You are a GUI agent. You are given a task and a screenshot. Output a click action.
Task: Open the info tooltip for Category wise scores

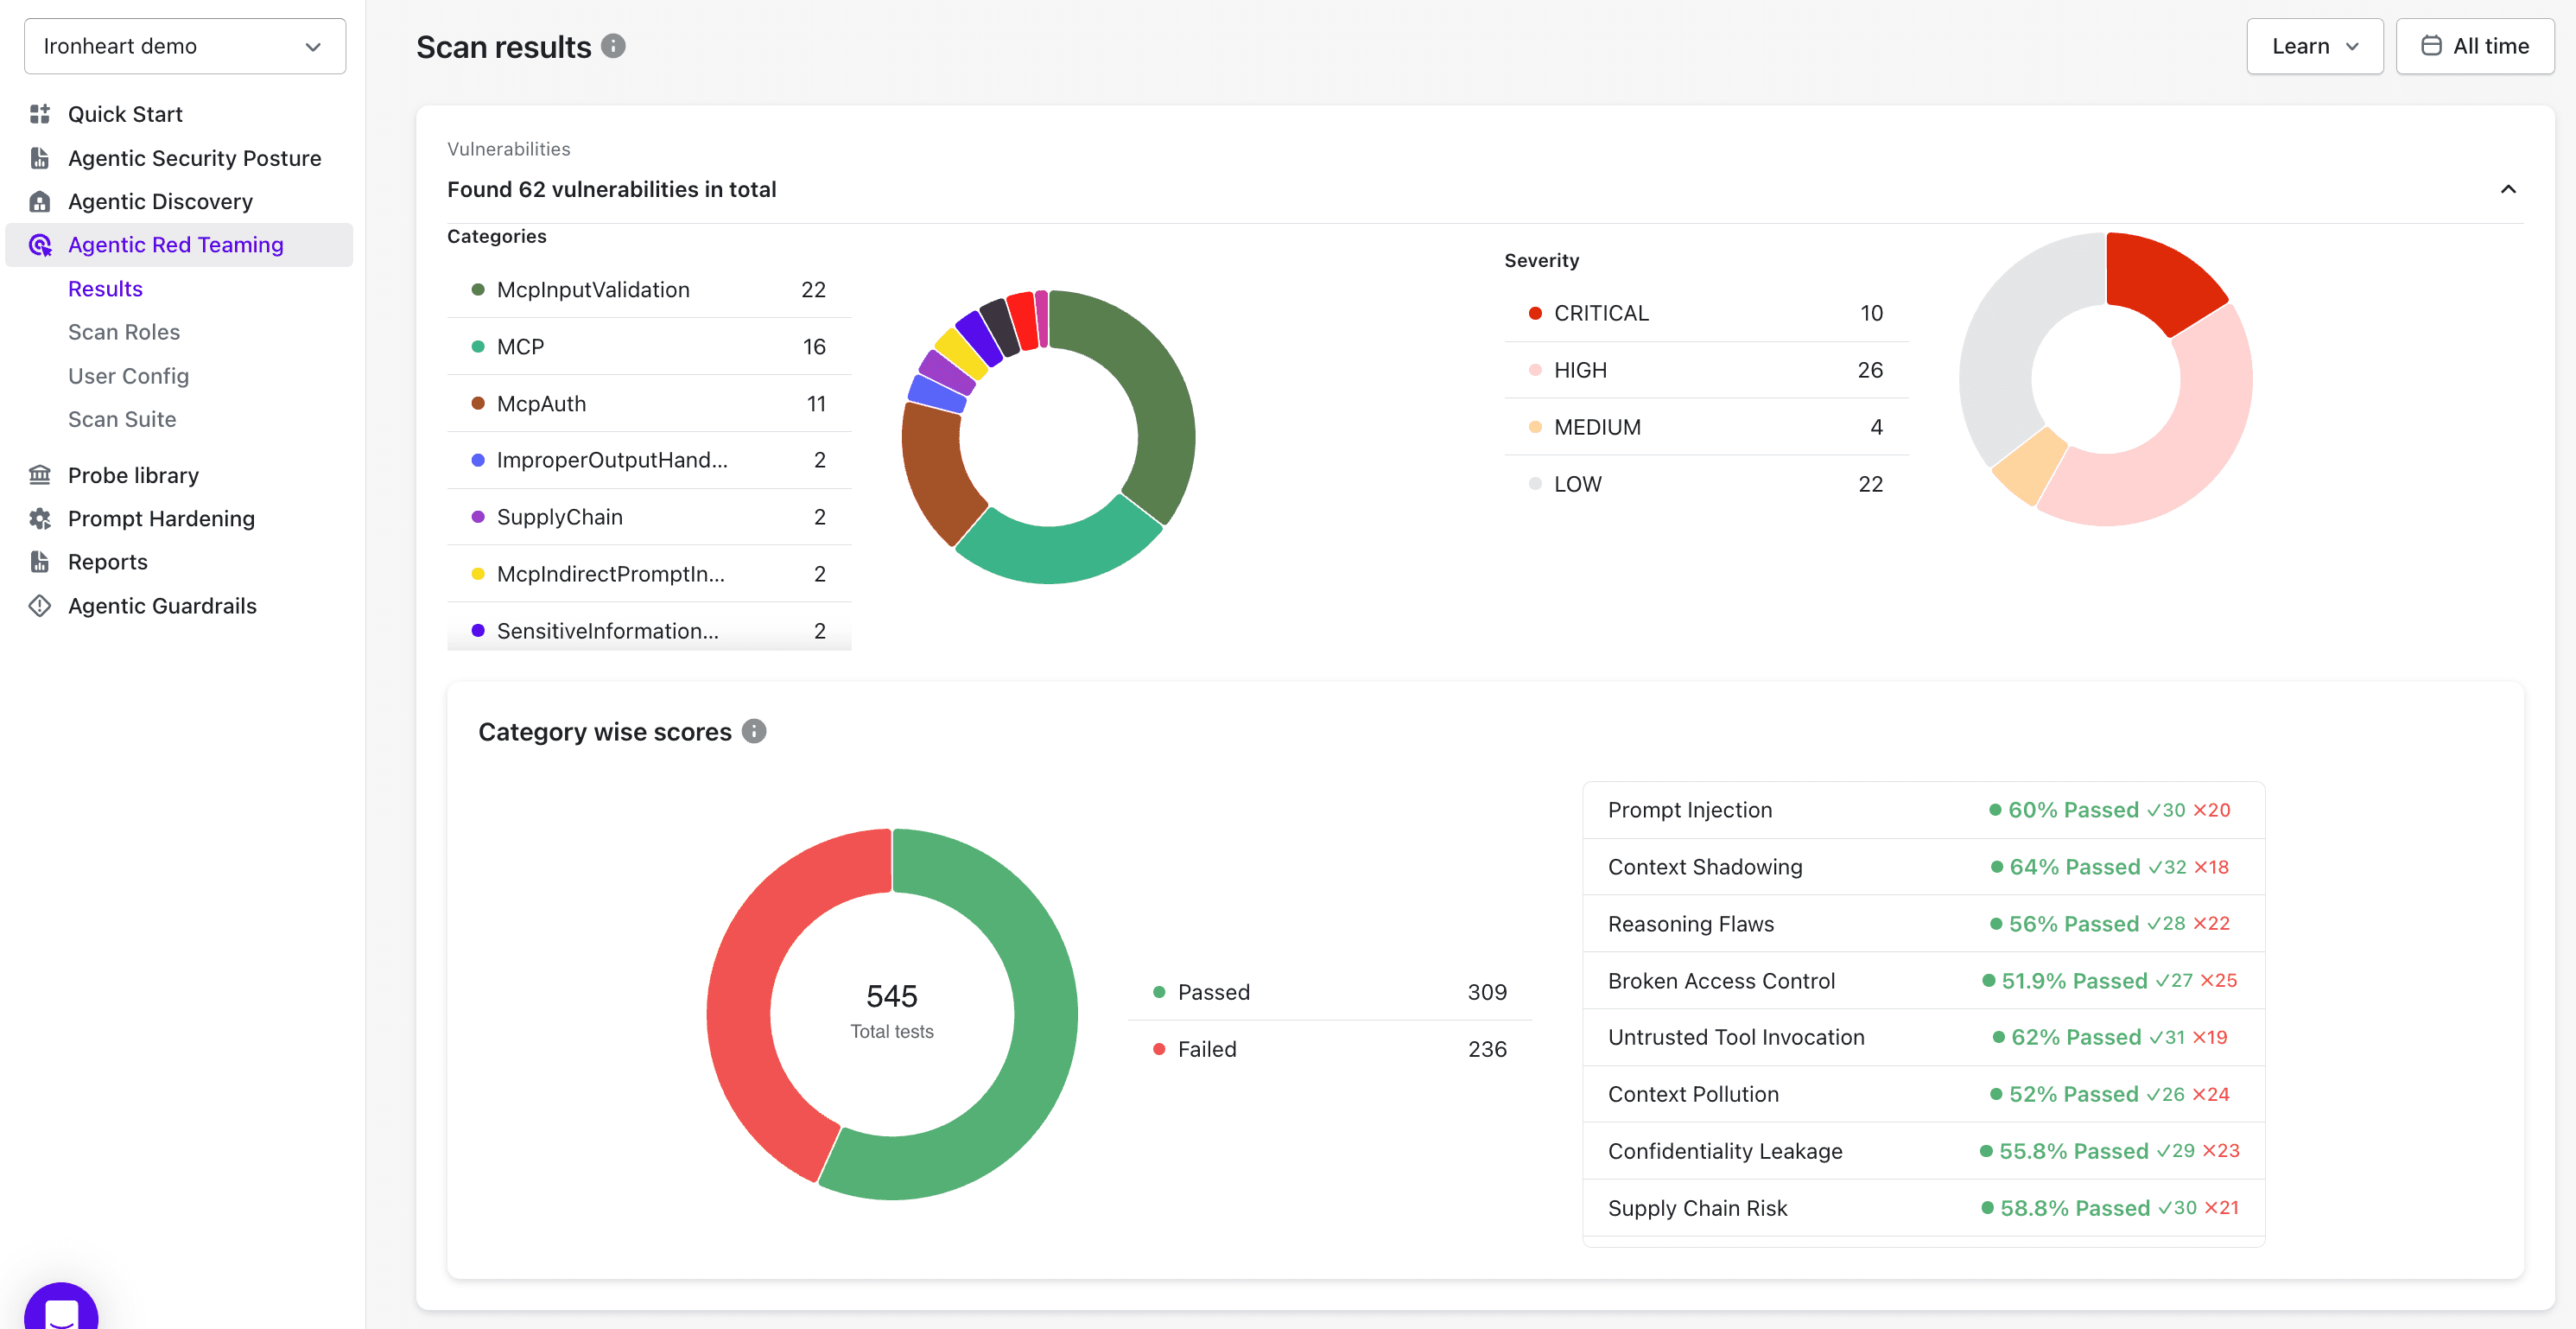(x=755, y=730)
